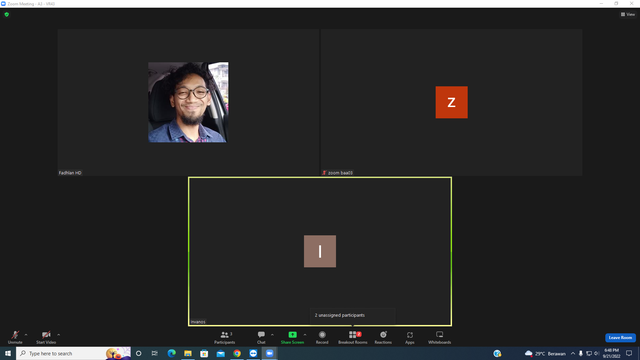640x360 pixels.
Task: Open the system clock and date
Action: coord(611,353)
